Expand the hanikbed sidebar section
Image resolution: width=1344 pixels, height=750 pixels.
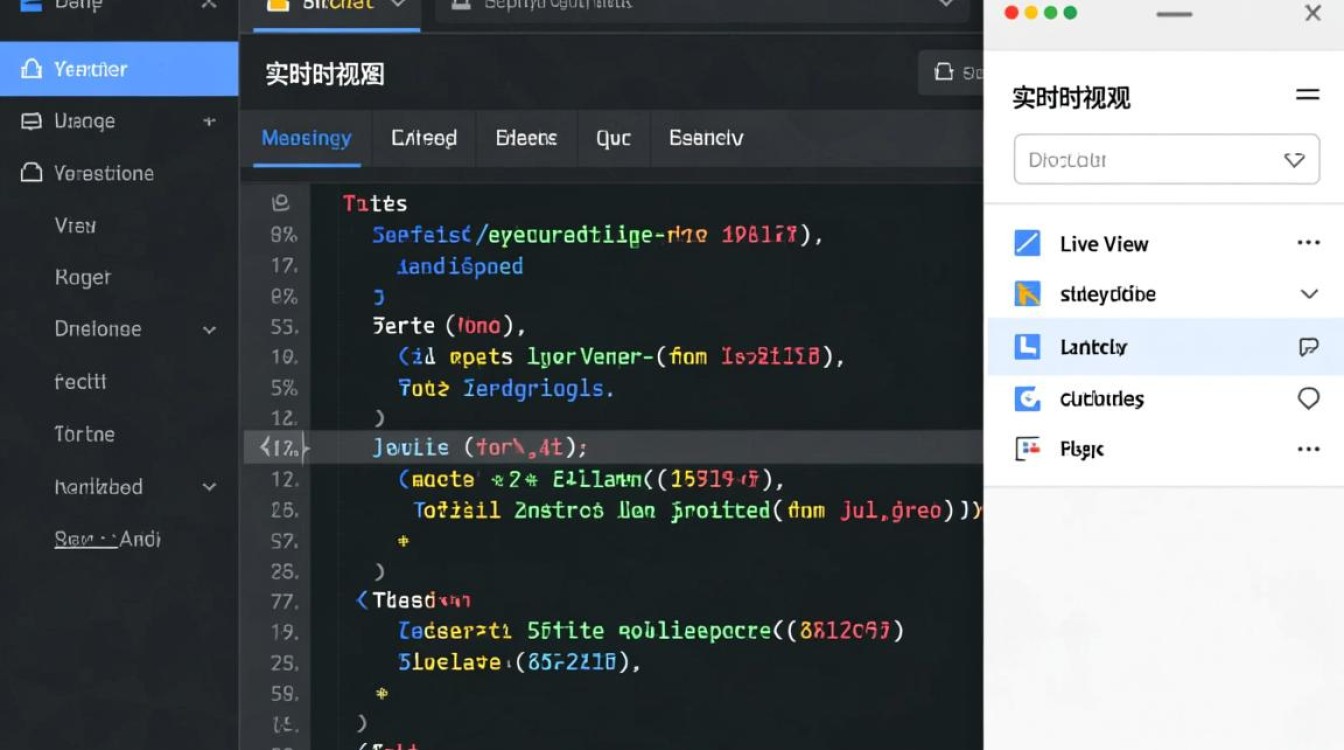209,487
